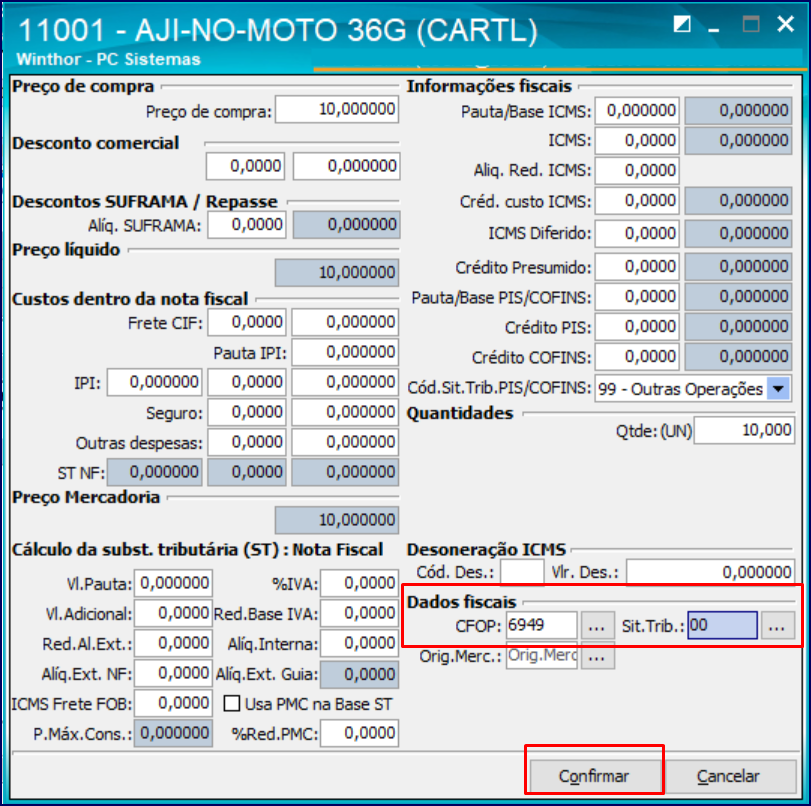Click the Crédito Presumido percentage field
811x806 pixels.
point(637,267)
